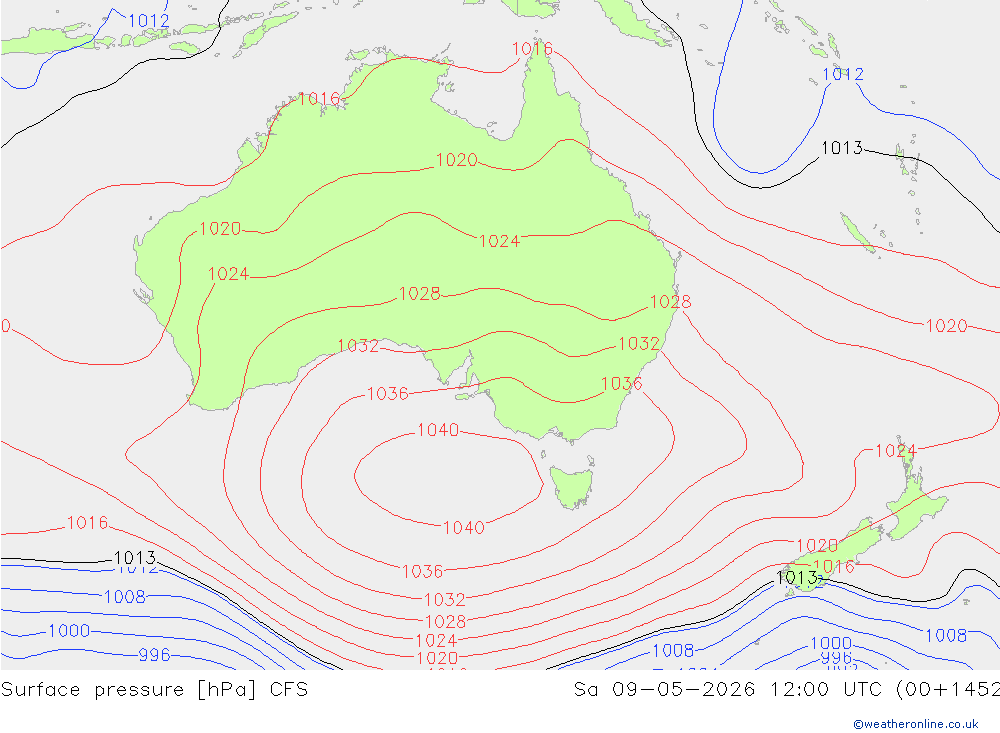Image resolution: width=1000 pixels, height=733 pixels.
Task: Click the black 1013 label southwest of Australia
Action: click(135, 558)
